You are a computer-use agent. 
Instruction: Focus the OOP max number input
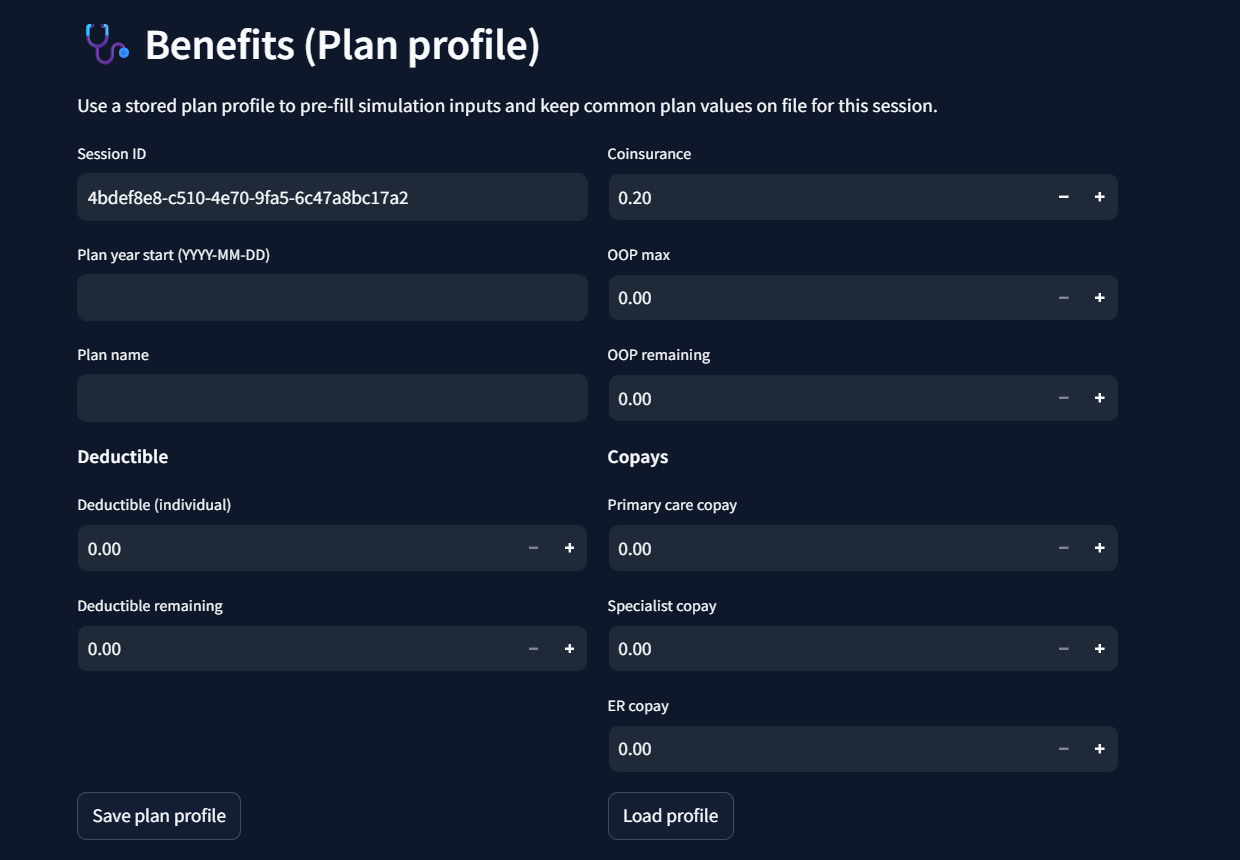[827, 298]
